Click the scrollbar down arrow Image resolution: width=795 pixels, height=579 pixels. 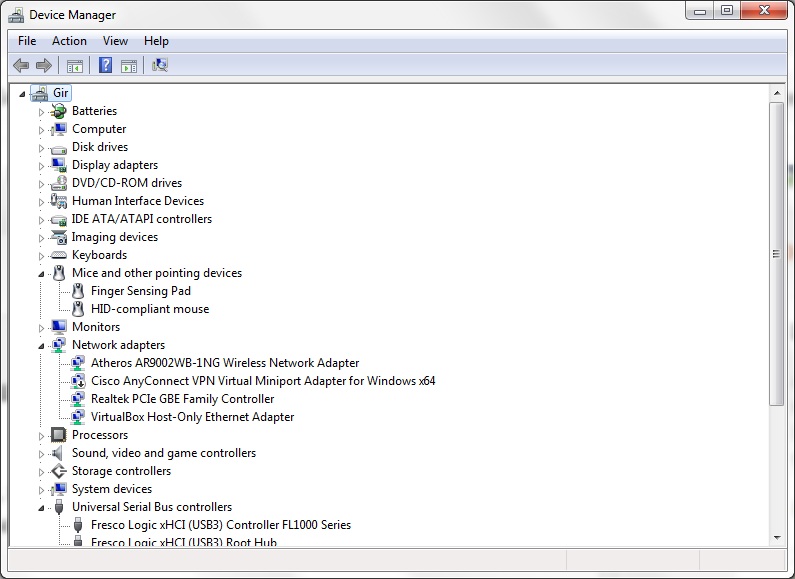coord(777,537)
